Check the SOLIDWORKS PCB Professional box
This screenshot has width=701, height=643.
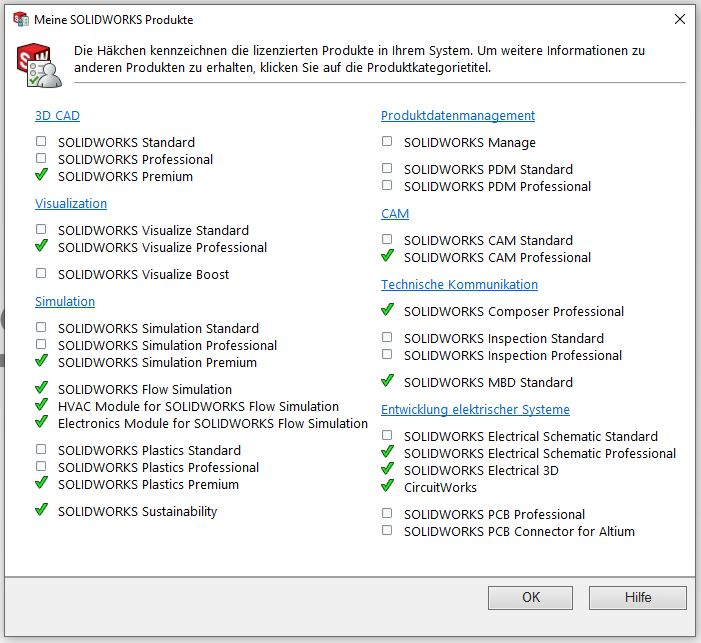pyautogui.click(x=387, y=513)
